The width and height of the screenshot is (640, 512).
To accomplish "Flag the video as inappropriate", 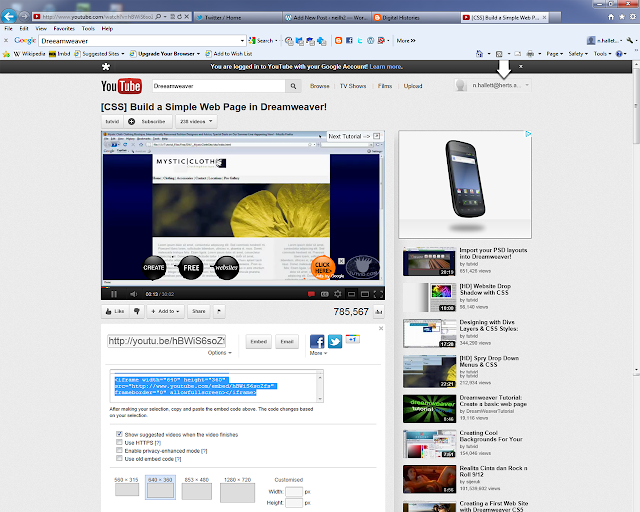I will tap(219, 311).
